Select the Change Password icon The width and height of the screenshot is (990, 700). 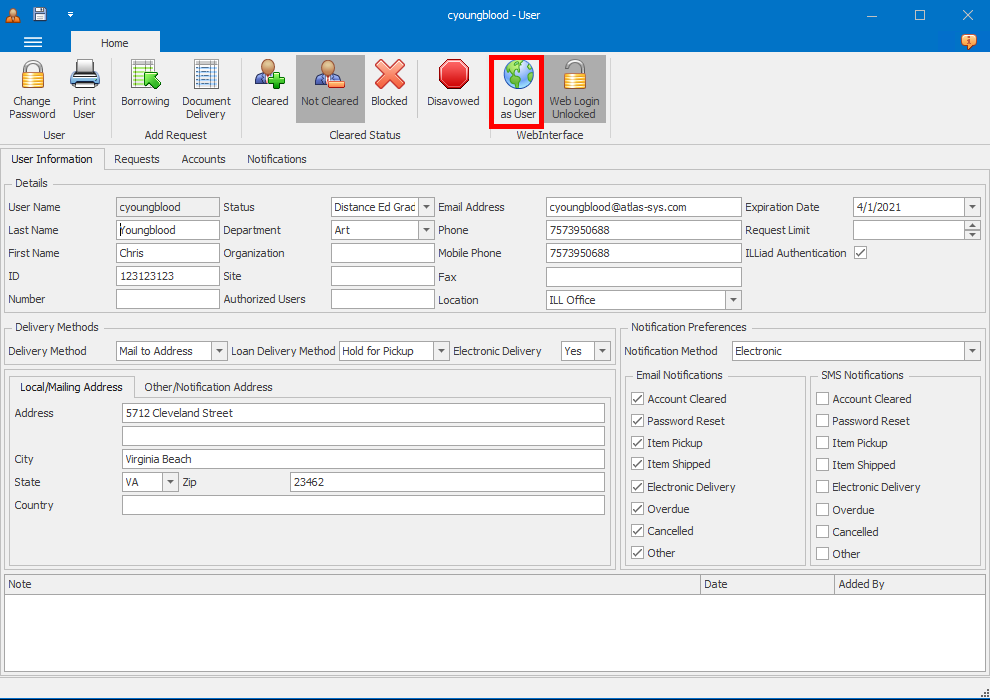point(32,88)
